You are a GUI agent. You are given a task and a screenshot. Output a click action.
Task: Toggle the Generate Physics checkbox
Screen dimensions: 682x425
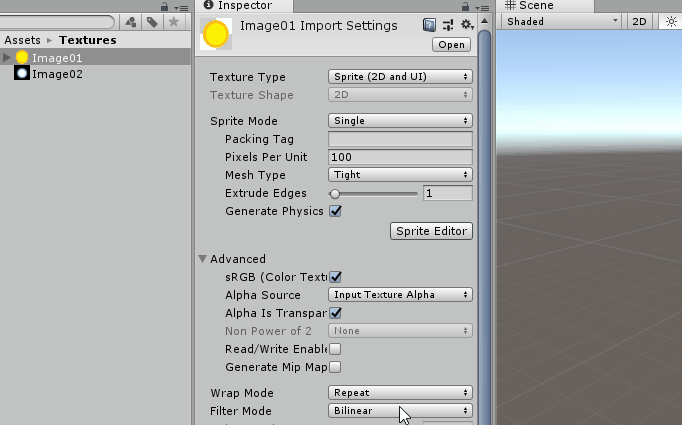[335, 211]
